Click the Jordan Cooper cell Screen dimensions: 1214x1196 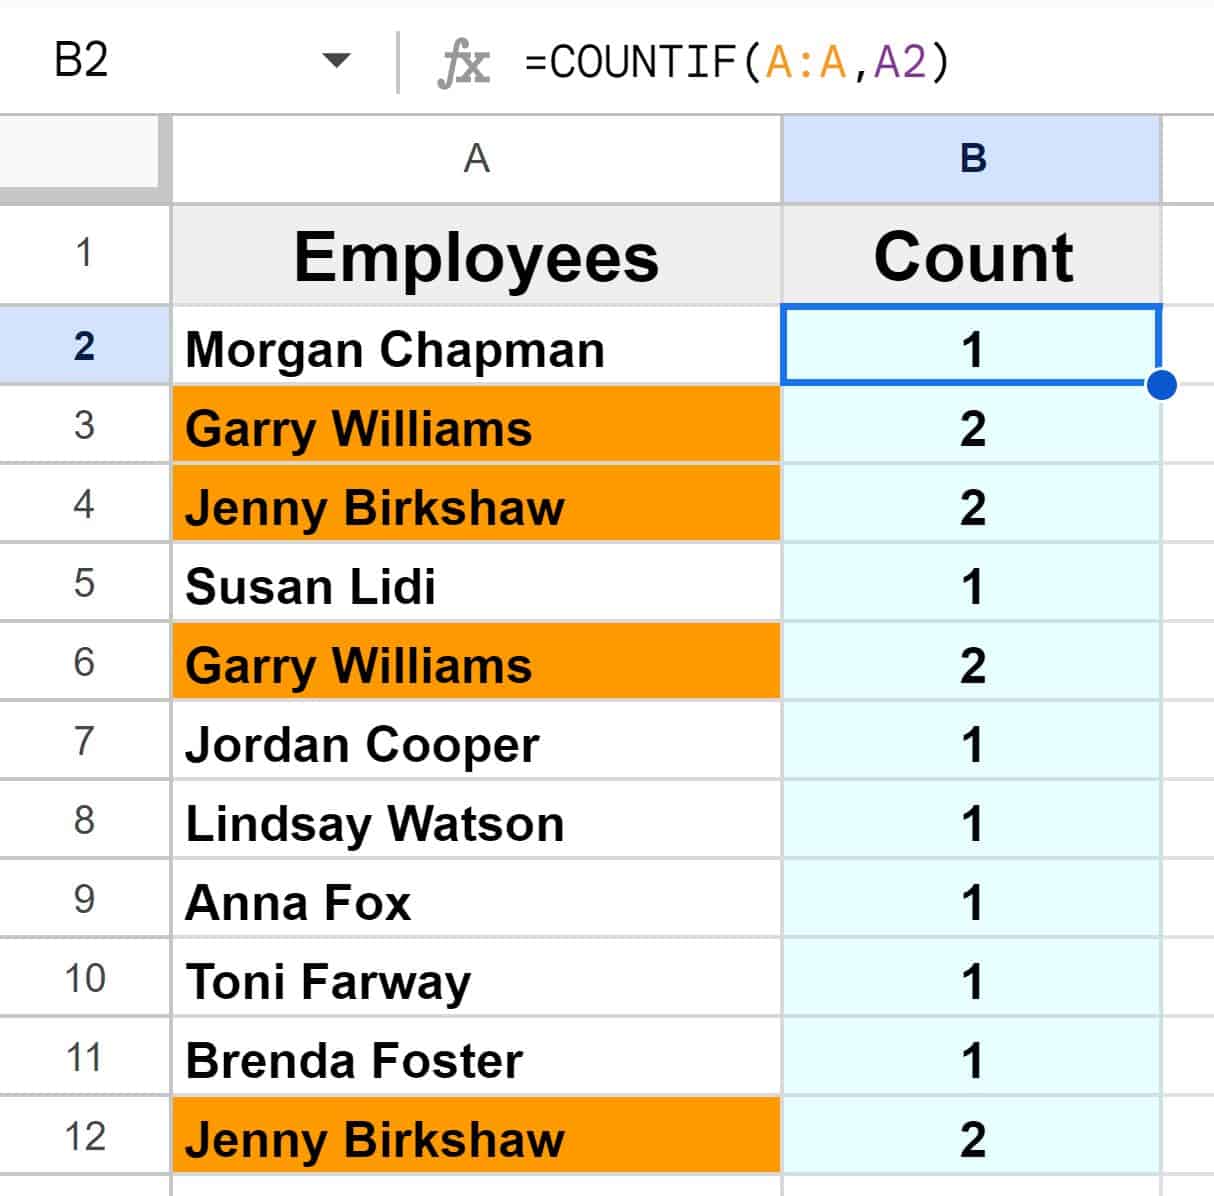[x=475, y=743]
